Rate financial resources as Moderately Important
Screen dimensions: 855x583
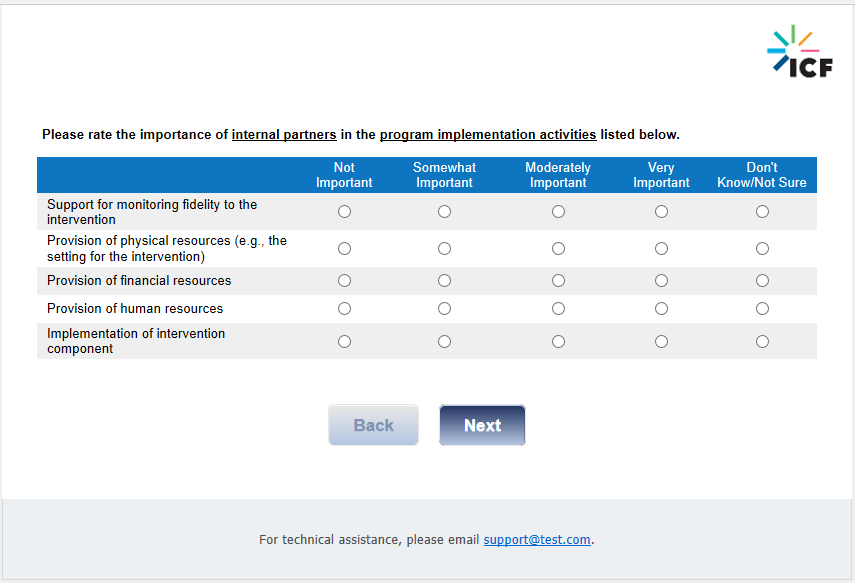558,281
